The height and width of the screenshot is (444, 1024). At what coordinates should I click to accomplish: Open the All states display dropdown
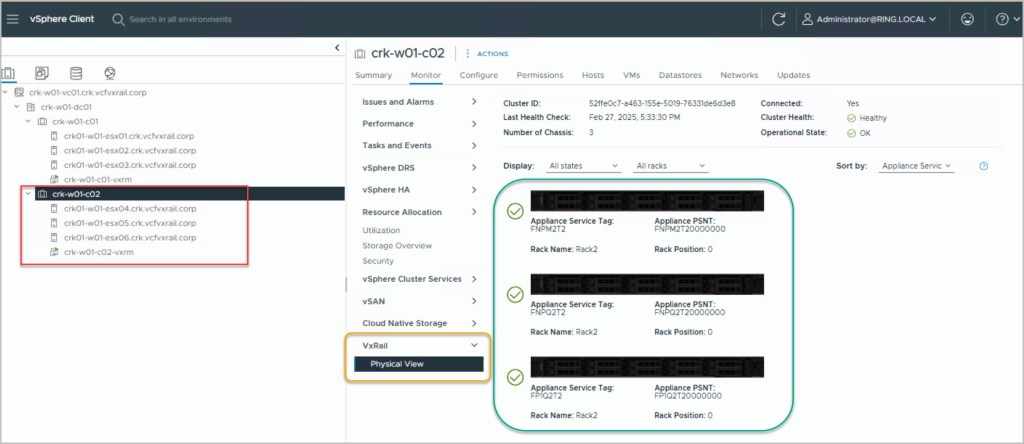point(584,166)
